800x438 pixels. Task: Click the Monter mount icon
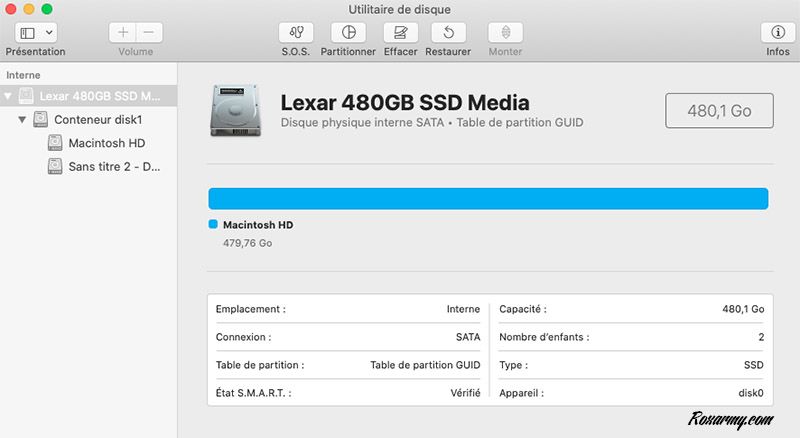505,32
